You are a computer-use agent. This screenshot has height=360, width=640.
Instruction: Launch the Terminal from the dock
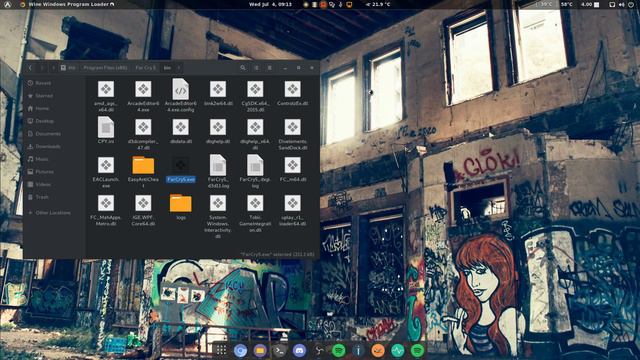tap(280, 350)
